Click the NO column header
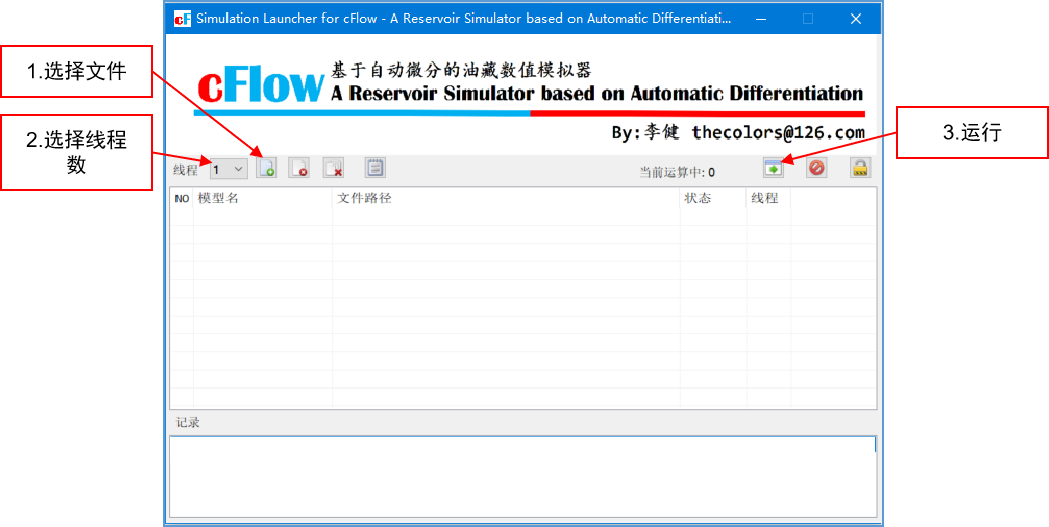 (182, 199)
